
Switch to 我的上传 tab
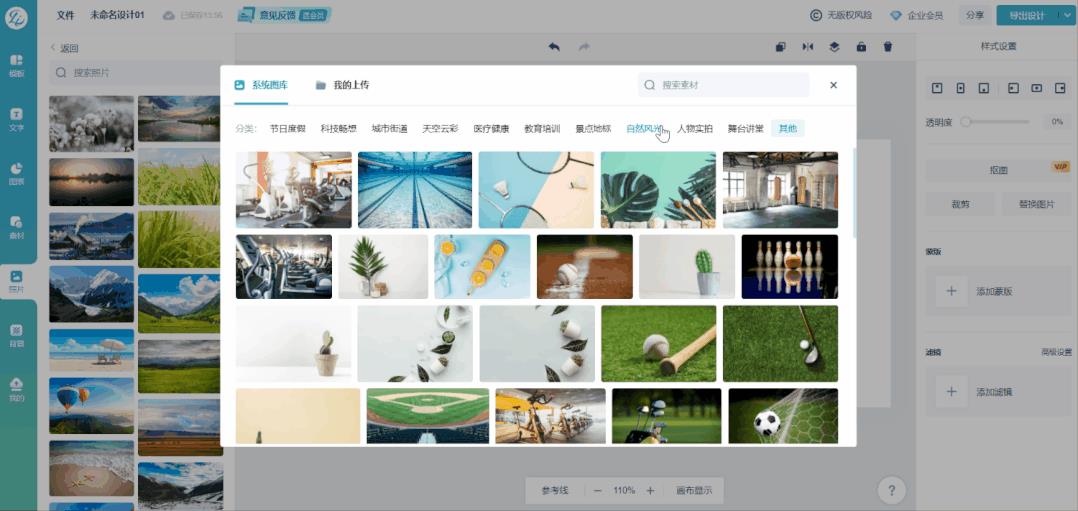343,86
